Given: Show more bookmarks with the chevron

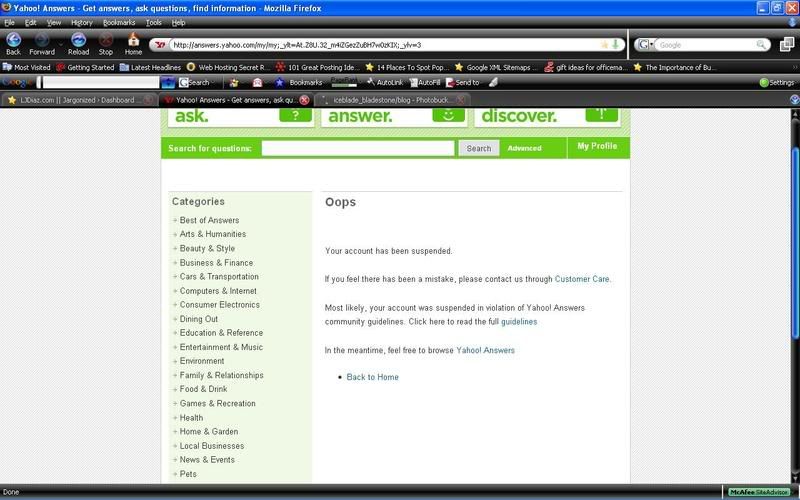Looking at the screenshot, I should click(x=794, y=67).
